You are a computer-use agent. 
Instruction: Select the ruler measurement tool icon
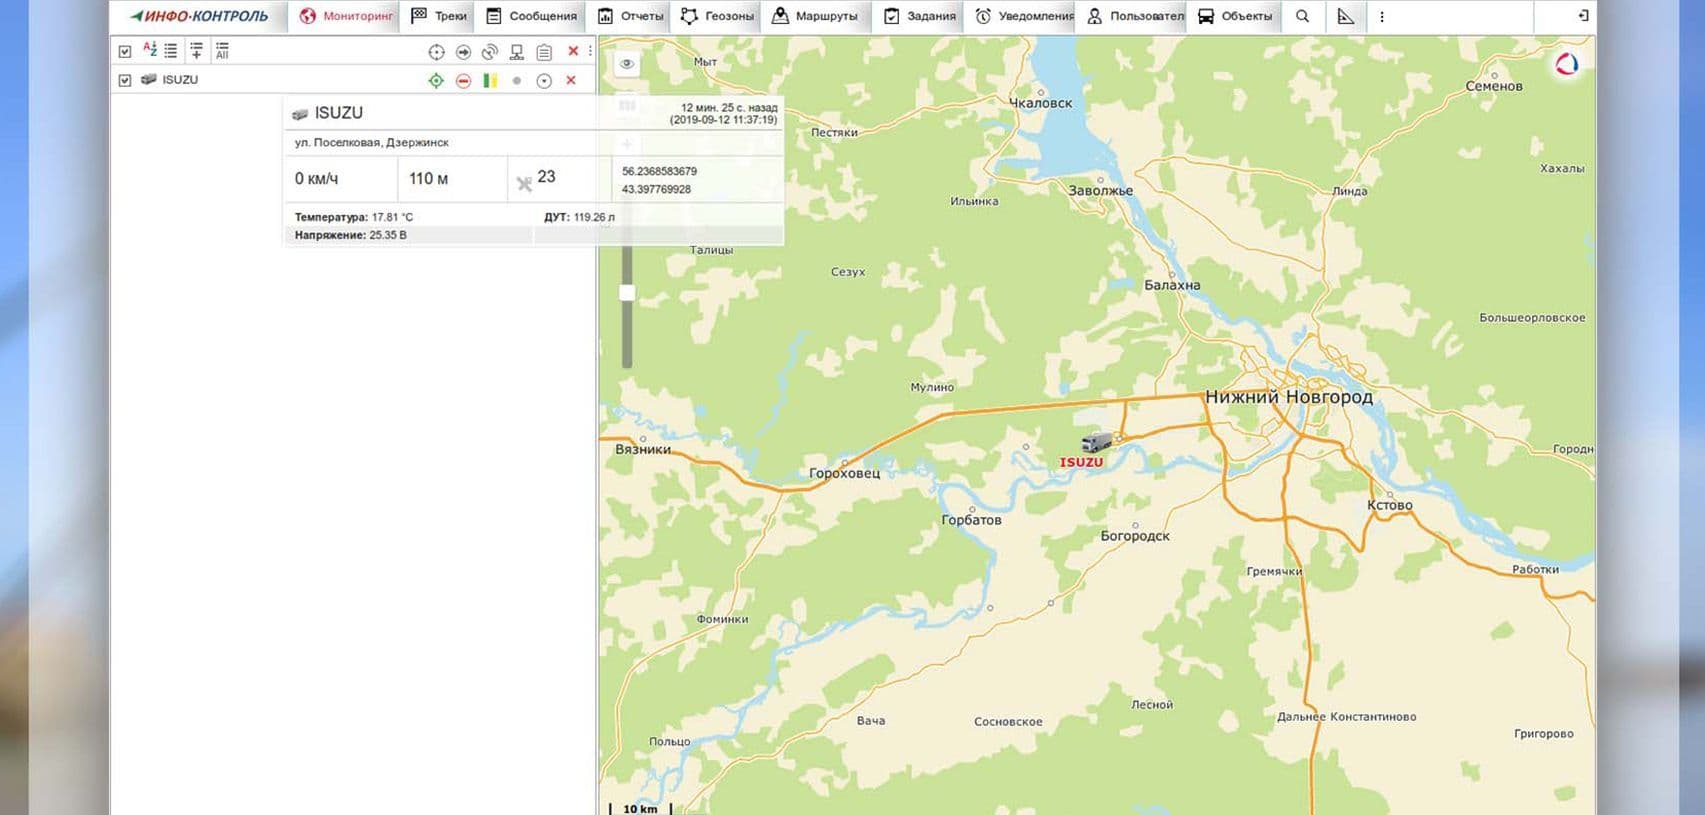click(1346, 16)
